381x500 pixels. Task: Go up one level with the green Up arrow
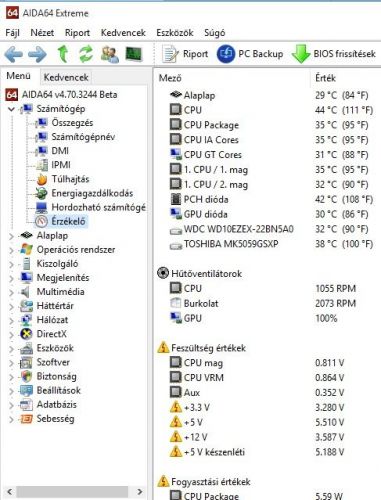tap(63, 54)
